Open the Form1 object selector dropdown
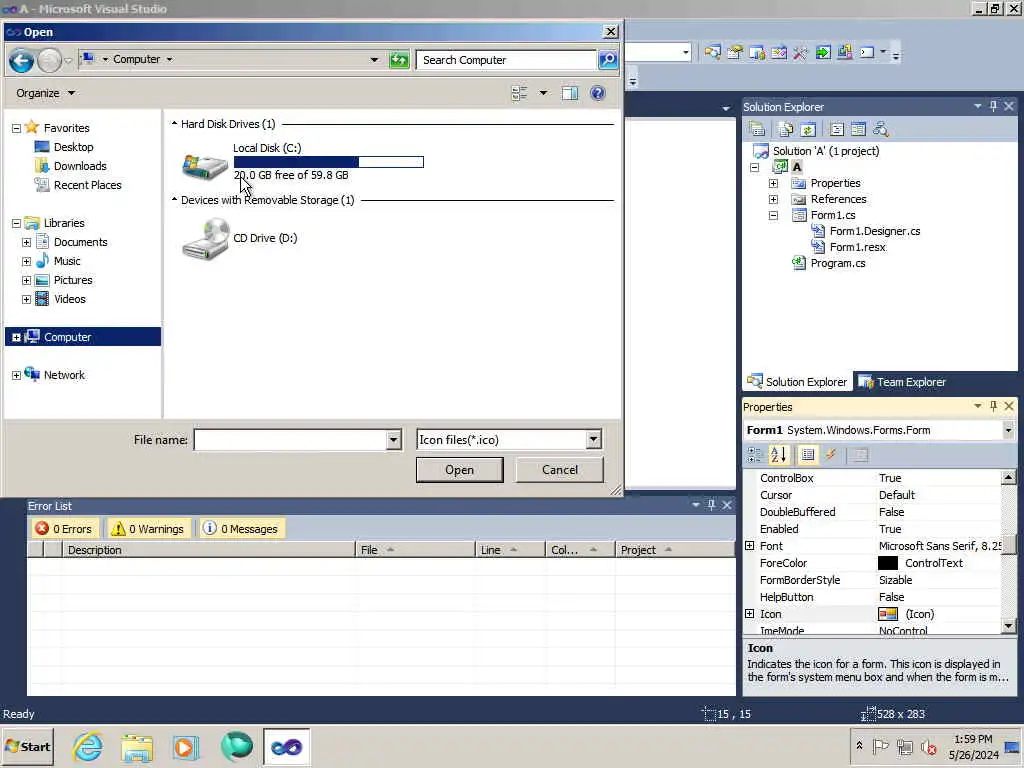The image size is (1024, 768). (x=1008, y=430)
